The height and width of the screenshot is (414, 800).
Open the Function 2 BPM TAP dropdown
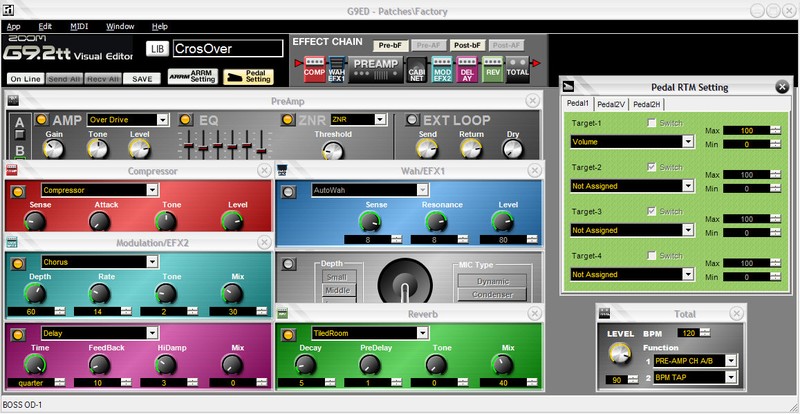tap(732, 377)
